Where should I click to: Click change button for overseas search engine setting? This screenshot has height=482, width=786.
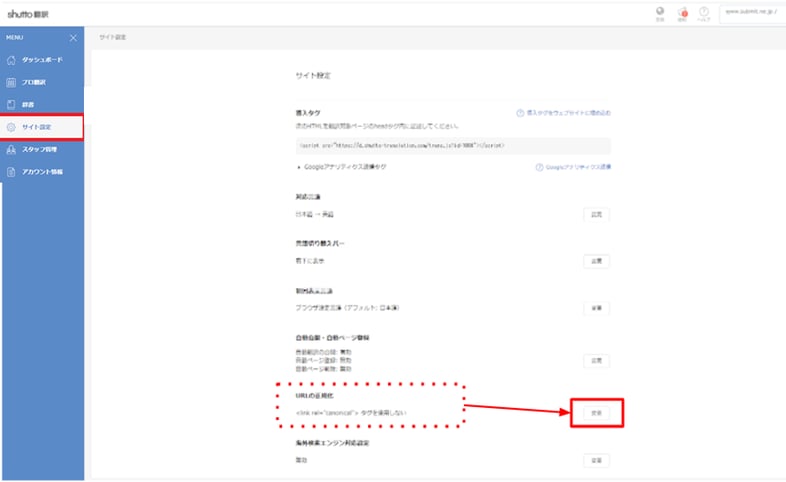[x=597, y=460]
